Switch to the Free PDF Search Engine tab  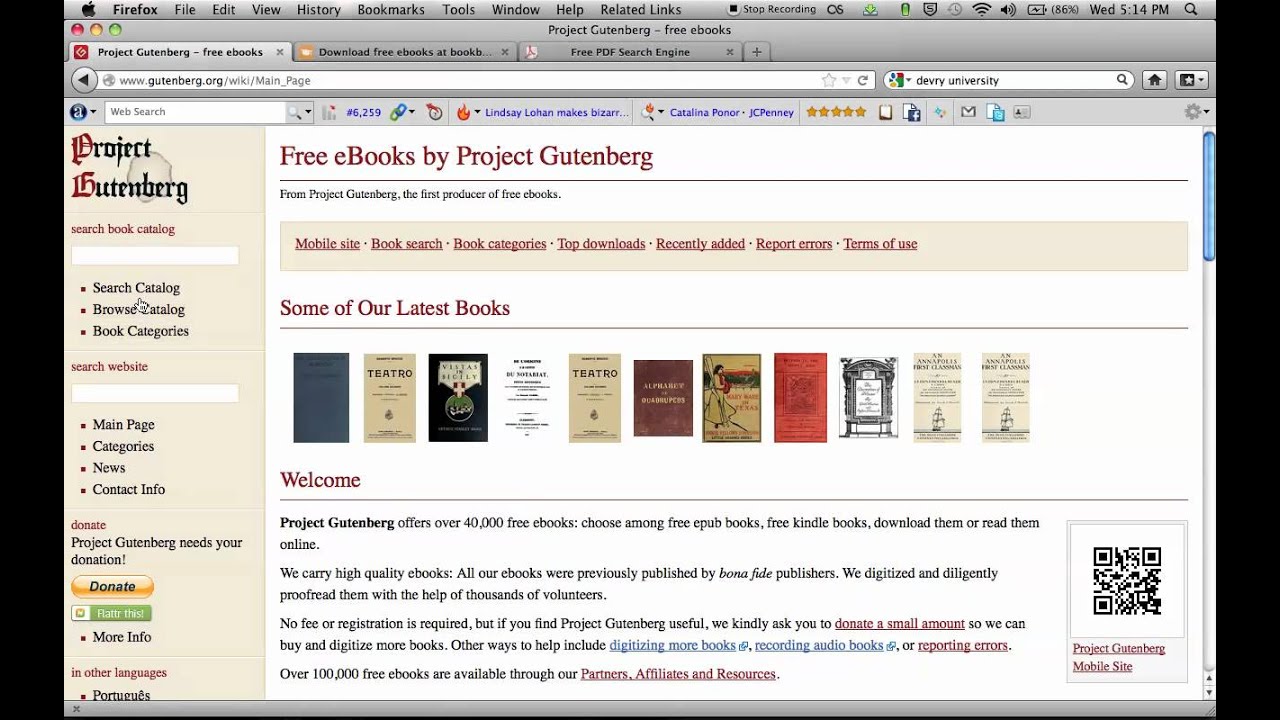(x=630, y=52)
